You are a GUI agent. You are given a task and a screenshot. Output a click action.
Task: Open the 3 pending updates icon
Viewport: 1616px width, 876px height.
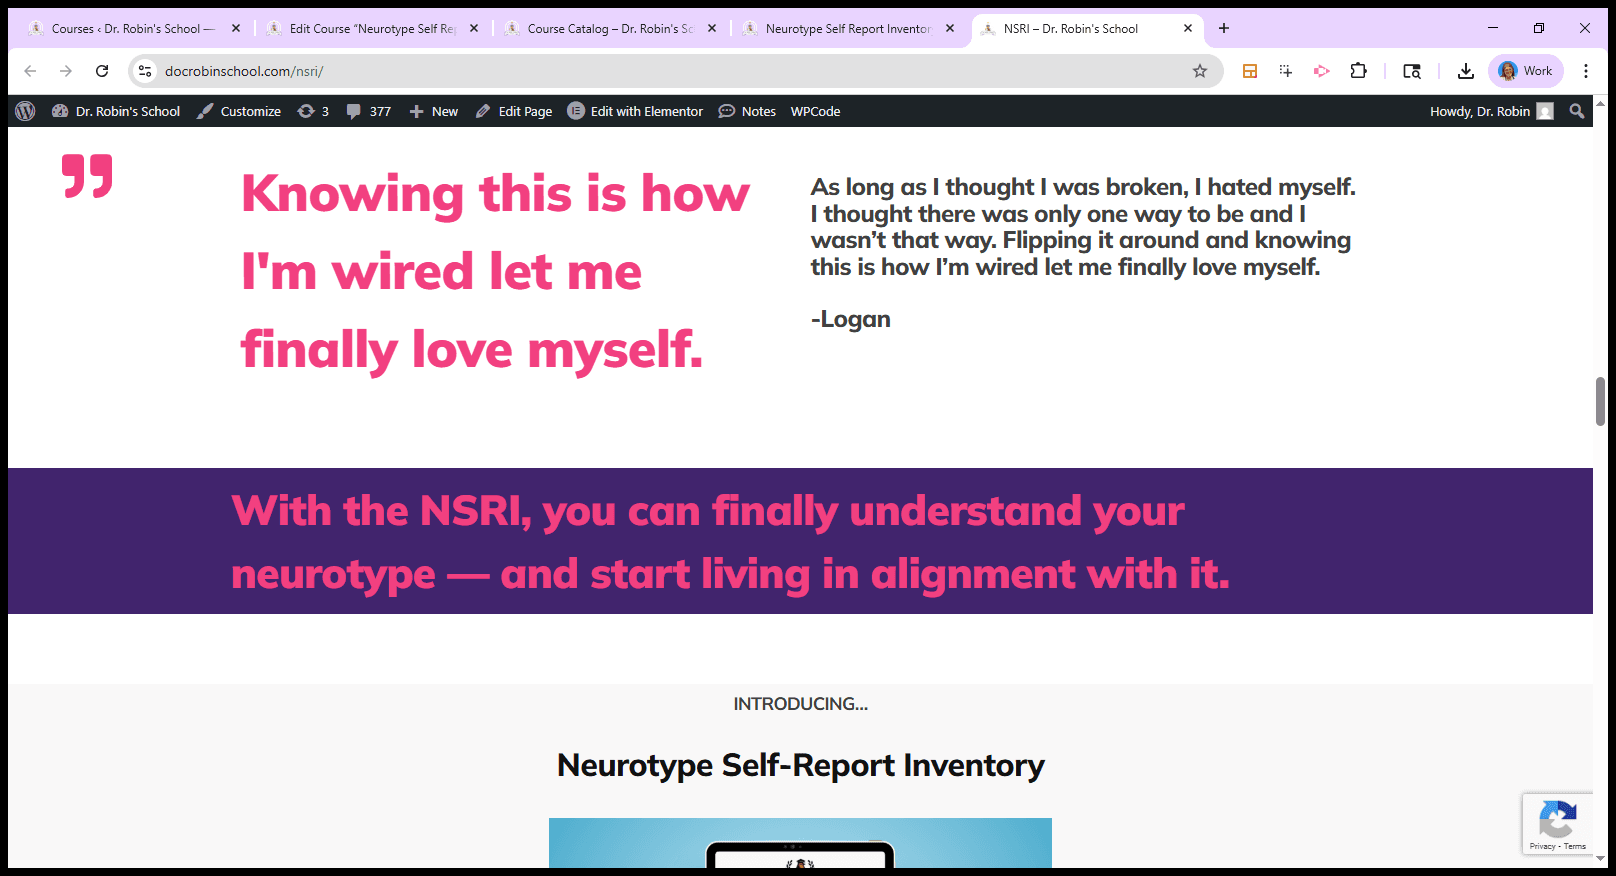click(x=313, y=111)
